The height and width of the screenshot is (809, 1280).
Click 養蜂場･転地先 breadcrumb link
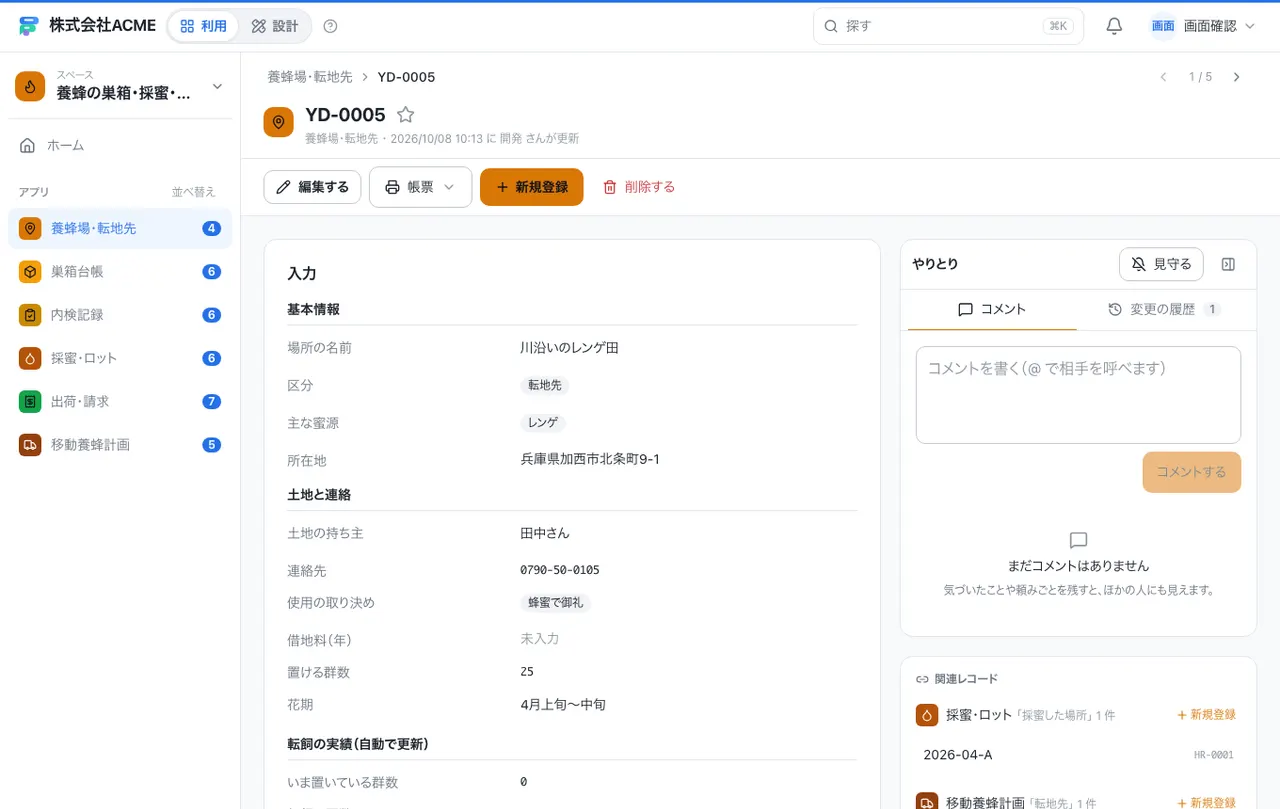(310, 77)
